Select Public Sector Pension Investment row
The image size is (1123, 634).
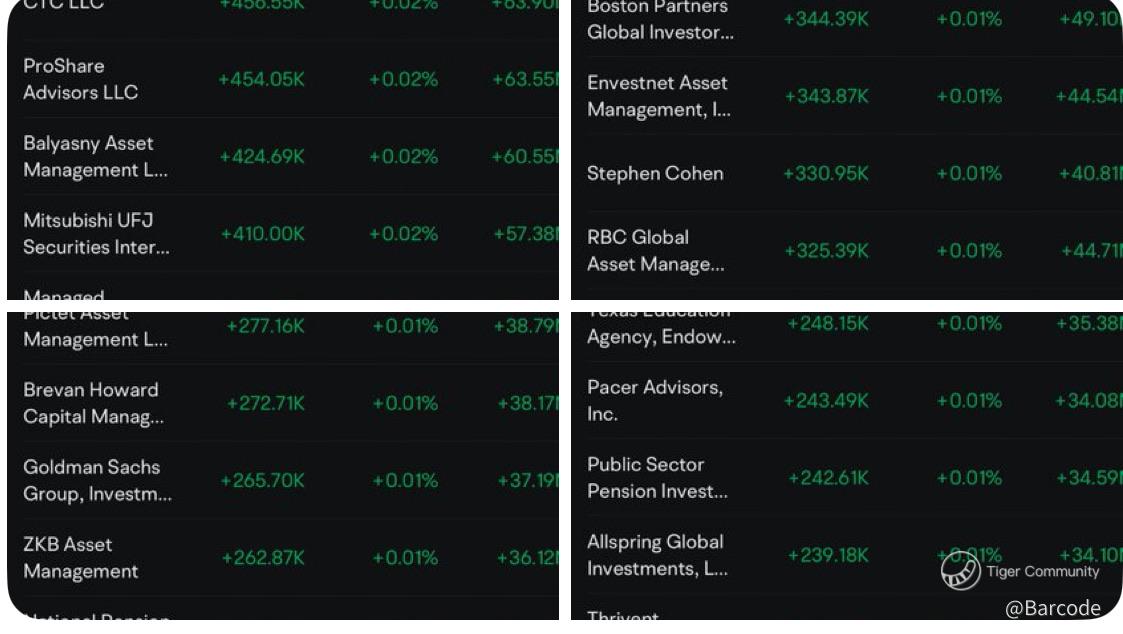(x=657, y=478)
